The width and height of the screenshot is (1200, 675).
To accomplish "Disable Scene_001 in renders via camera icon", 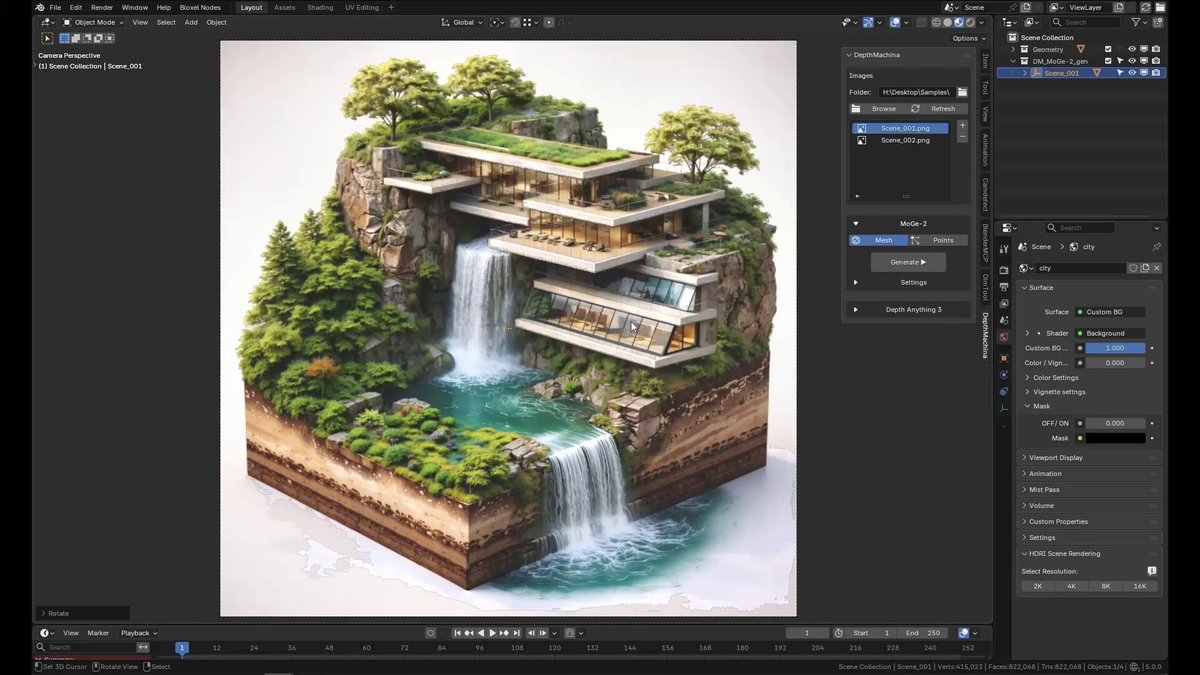I will point(1156,73).
